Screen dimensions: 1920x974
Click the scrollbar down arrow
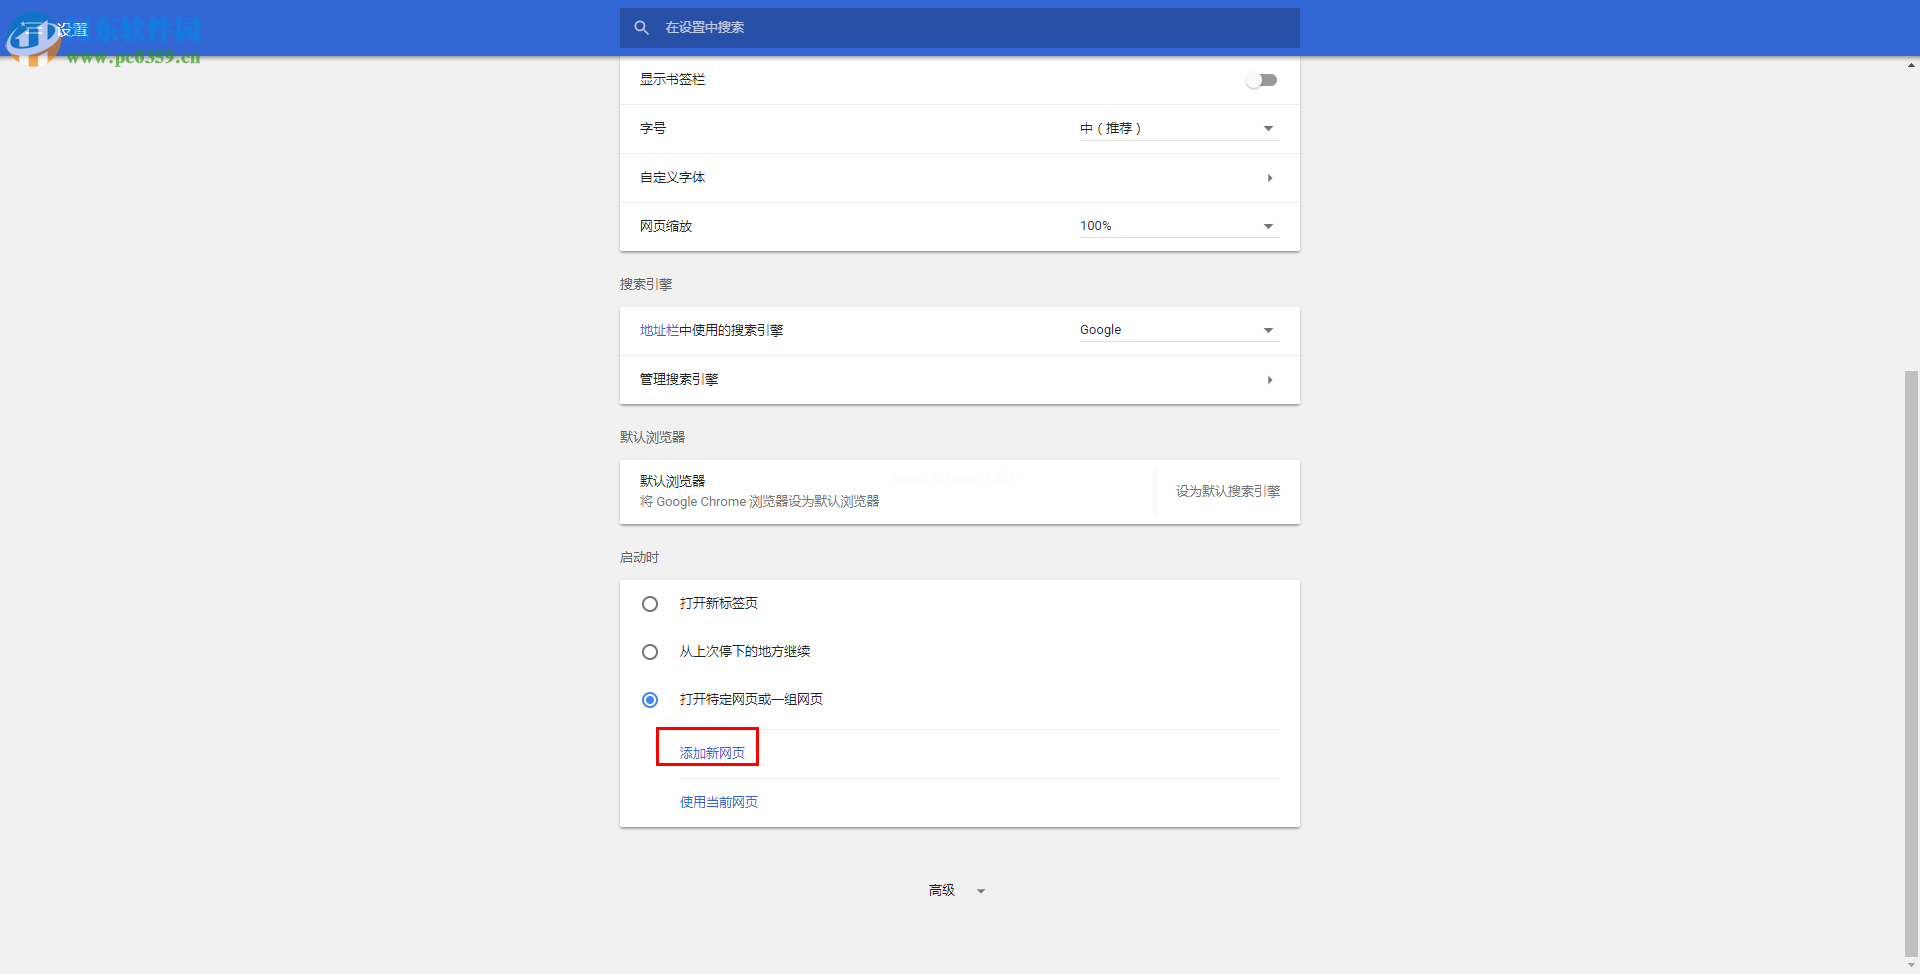[x=1911, y=965]
